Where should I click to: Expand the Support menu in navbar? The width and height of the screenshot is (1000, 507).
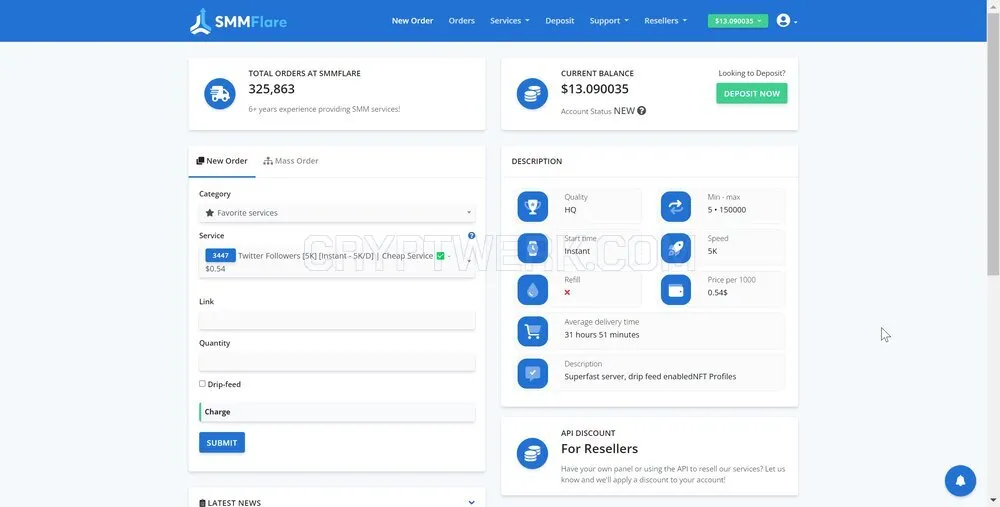pos(609,21)
